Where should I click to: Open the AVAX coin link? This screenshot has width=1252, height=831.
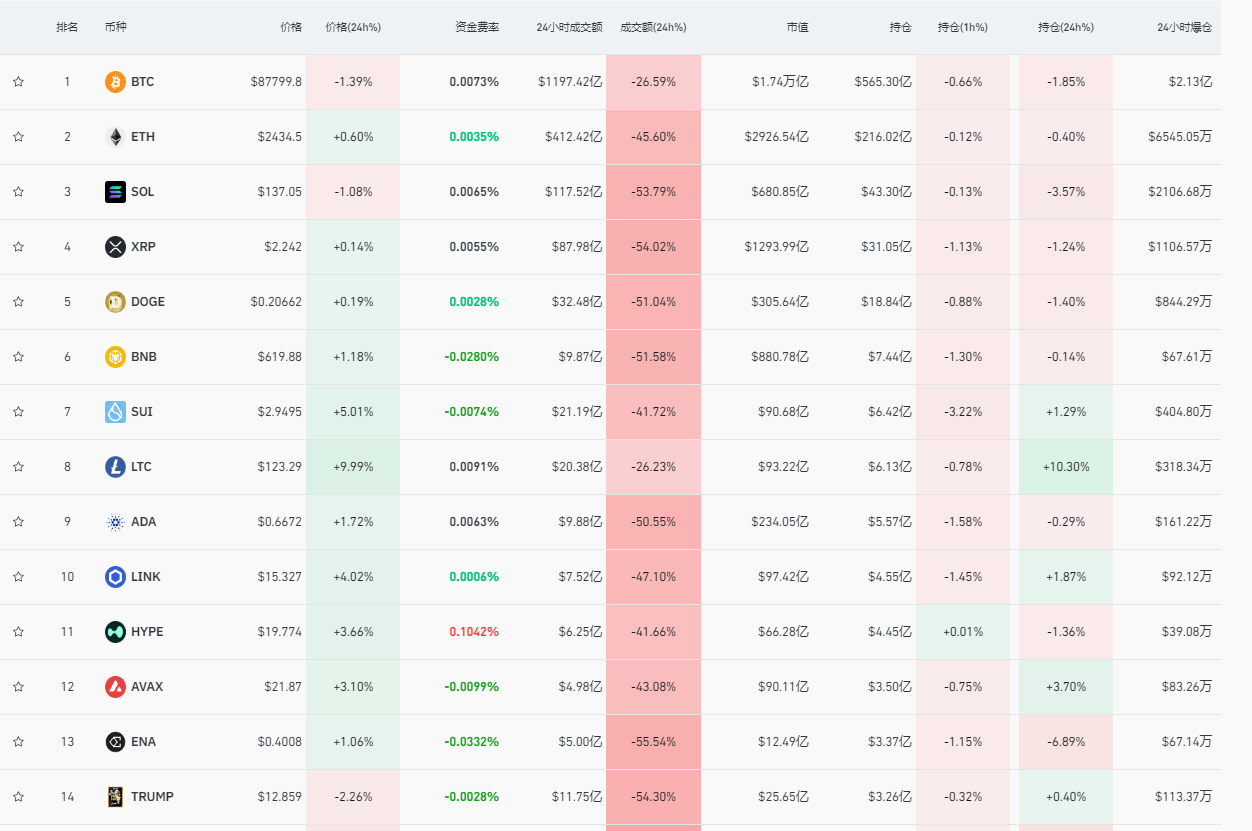click(x=146, y=687)
